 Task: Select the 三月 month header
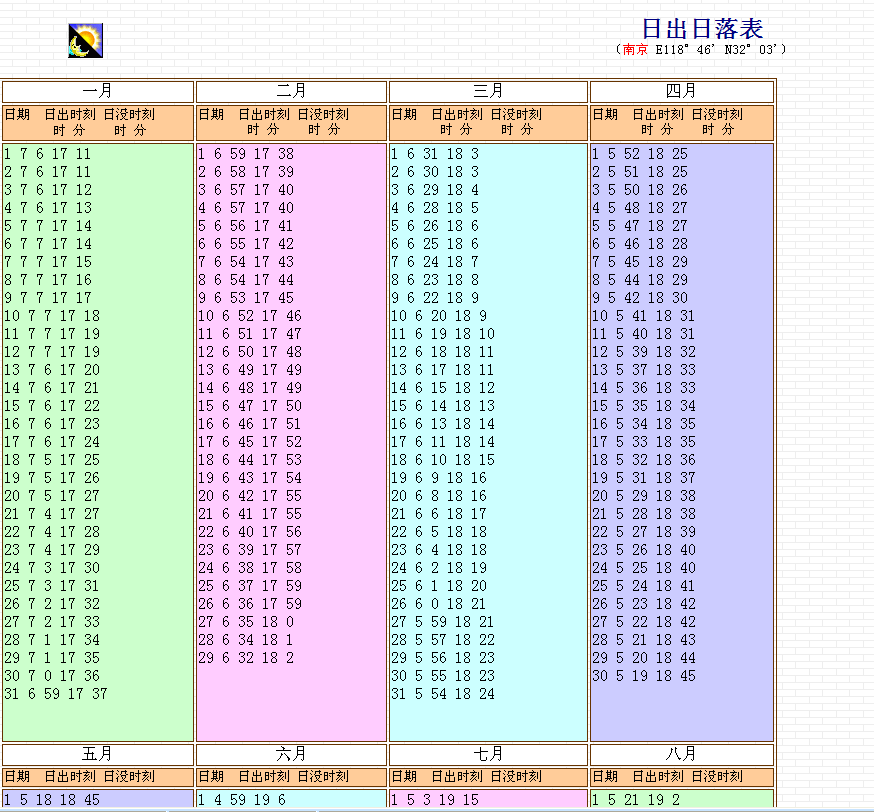tap(488, 91)
